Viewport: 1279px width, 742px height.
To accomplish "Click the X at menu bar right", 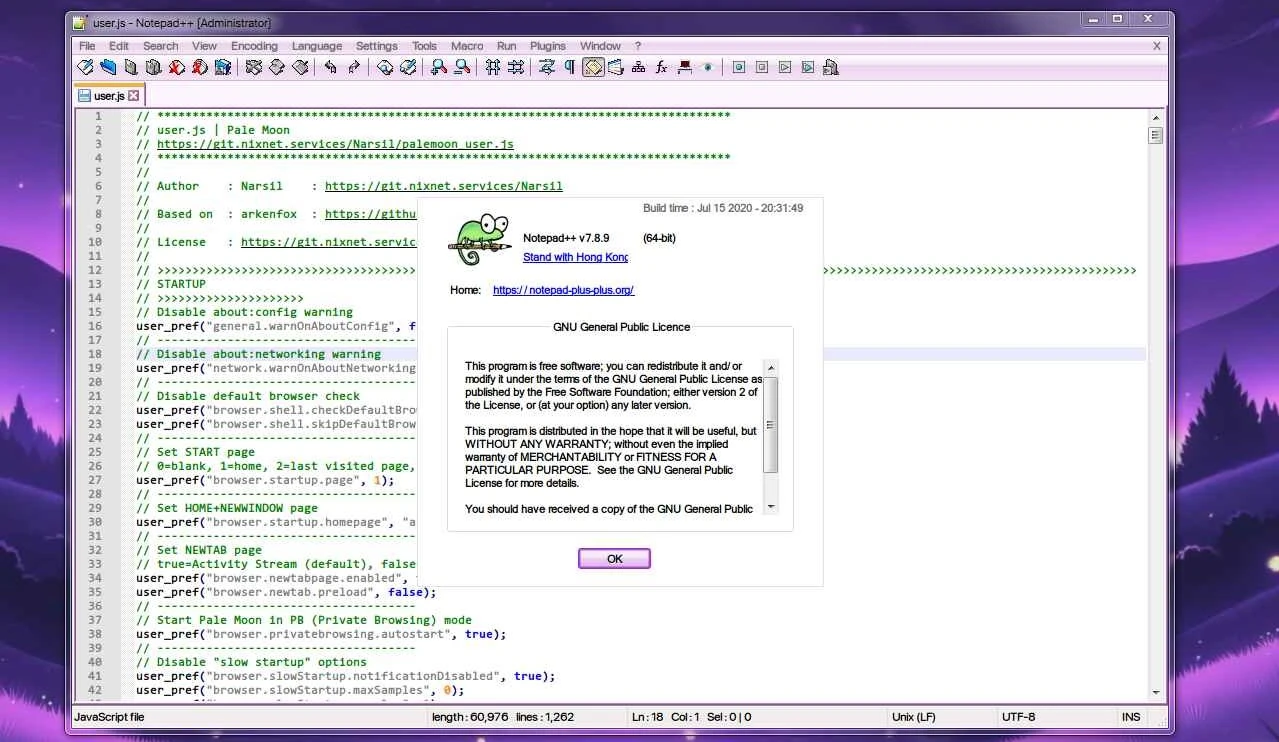I will [x=1157, y=46].
